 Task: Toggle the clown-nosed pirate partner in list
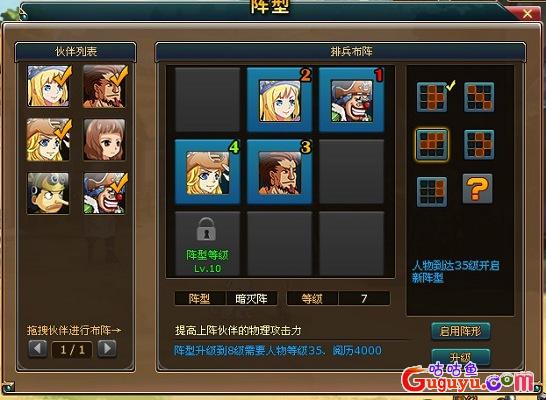point(104,193)
